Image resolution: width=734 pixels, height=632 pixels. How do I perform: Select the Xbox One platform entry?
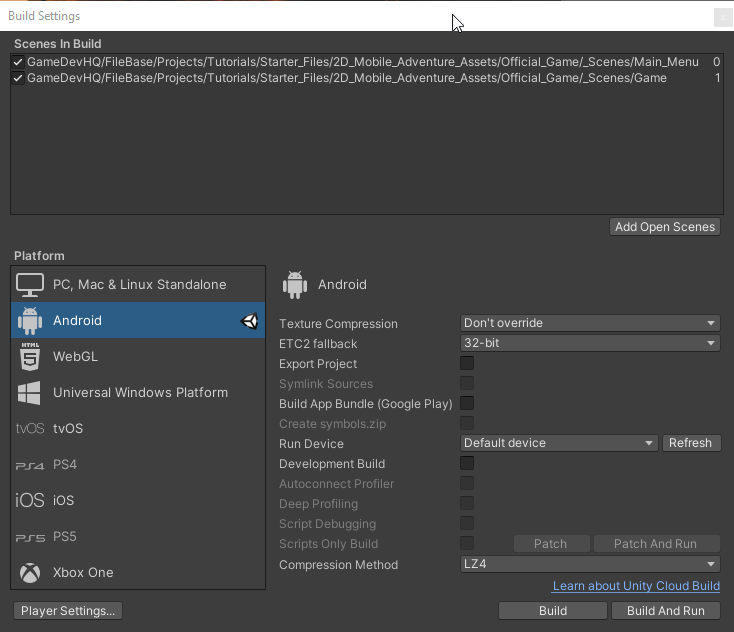click(138, 573)
